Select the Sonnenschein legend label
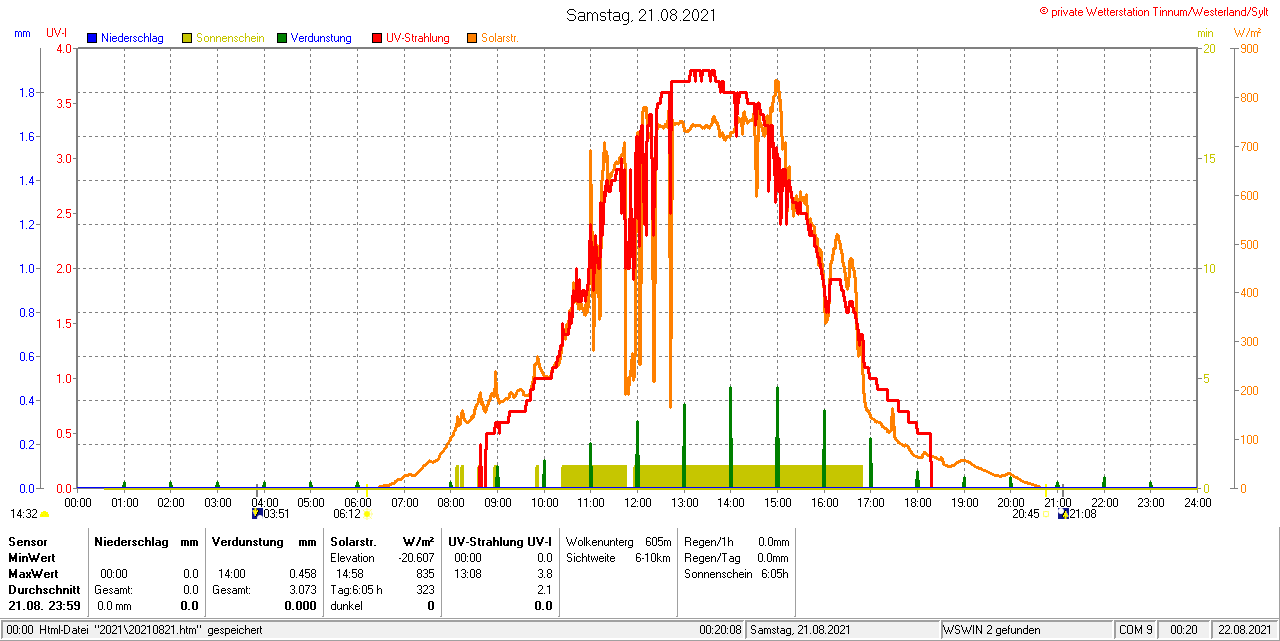 230,38
